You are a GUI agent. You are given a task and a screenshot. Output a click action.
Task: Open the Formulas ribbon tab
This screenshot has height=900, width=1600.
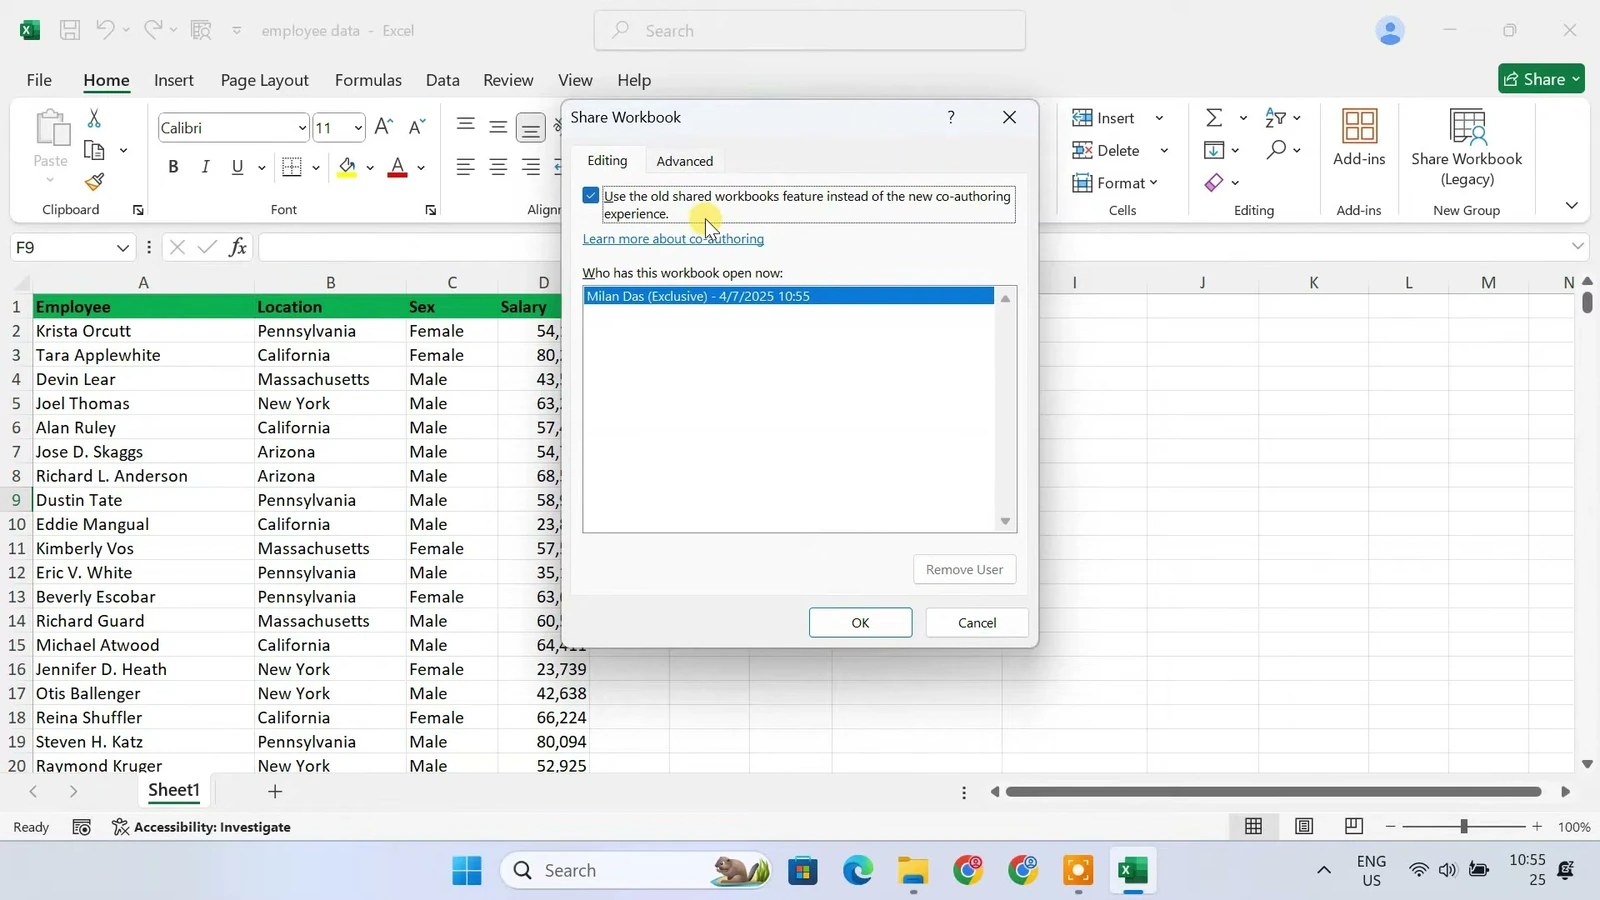tap(368, 80)
